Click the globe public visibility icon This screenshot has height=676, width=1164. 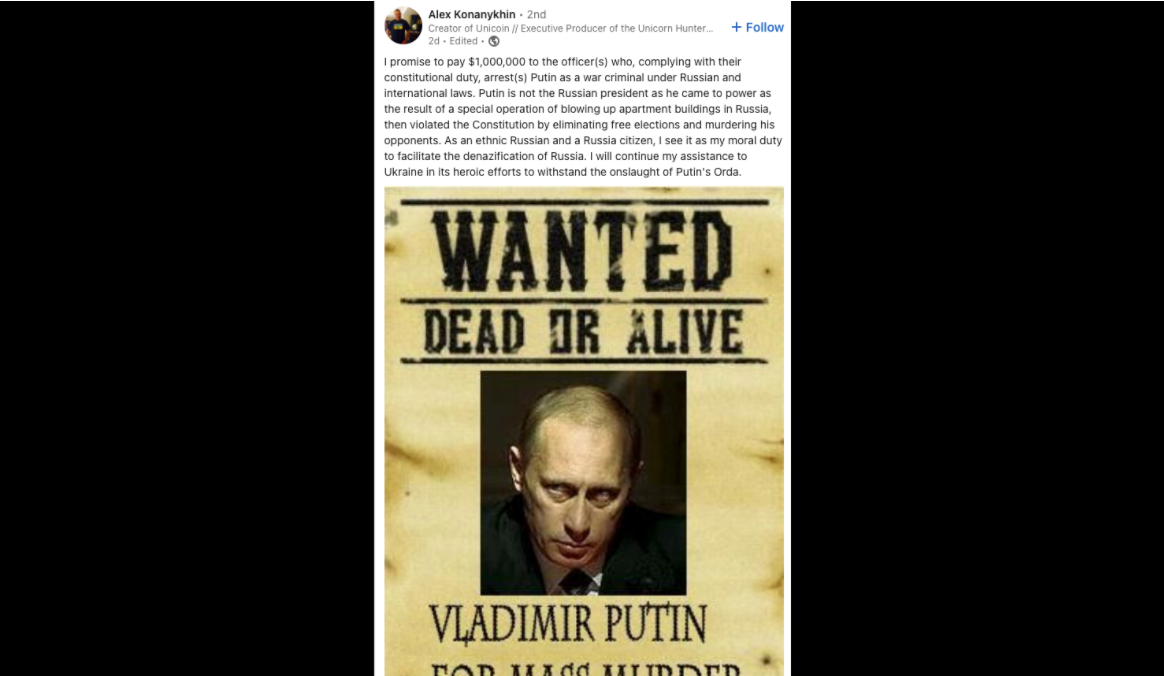494,41
